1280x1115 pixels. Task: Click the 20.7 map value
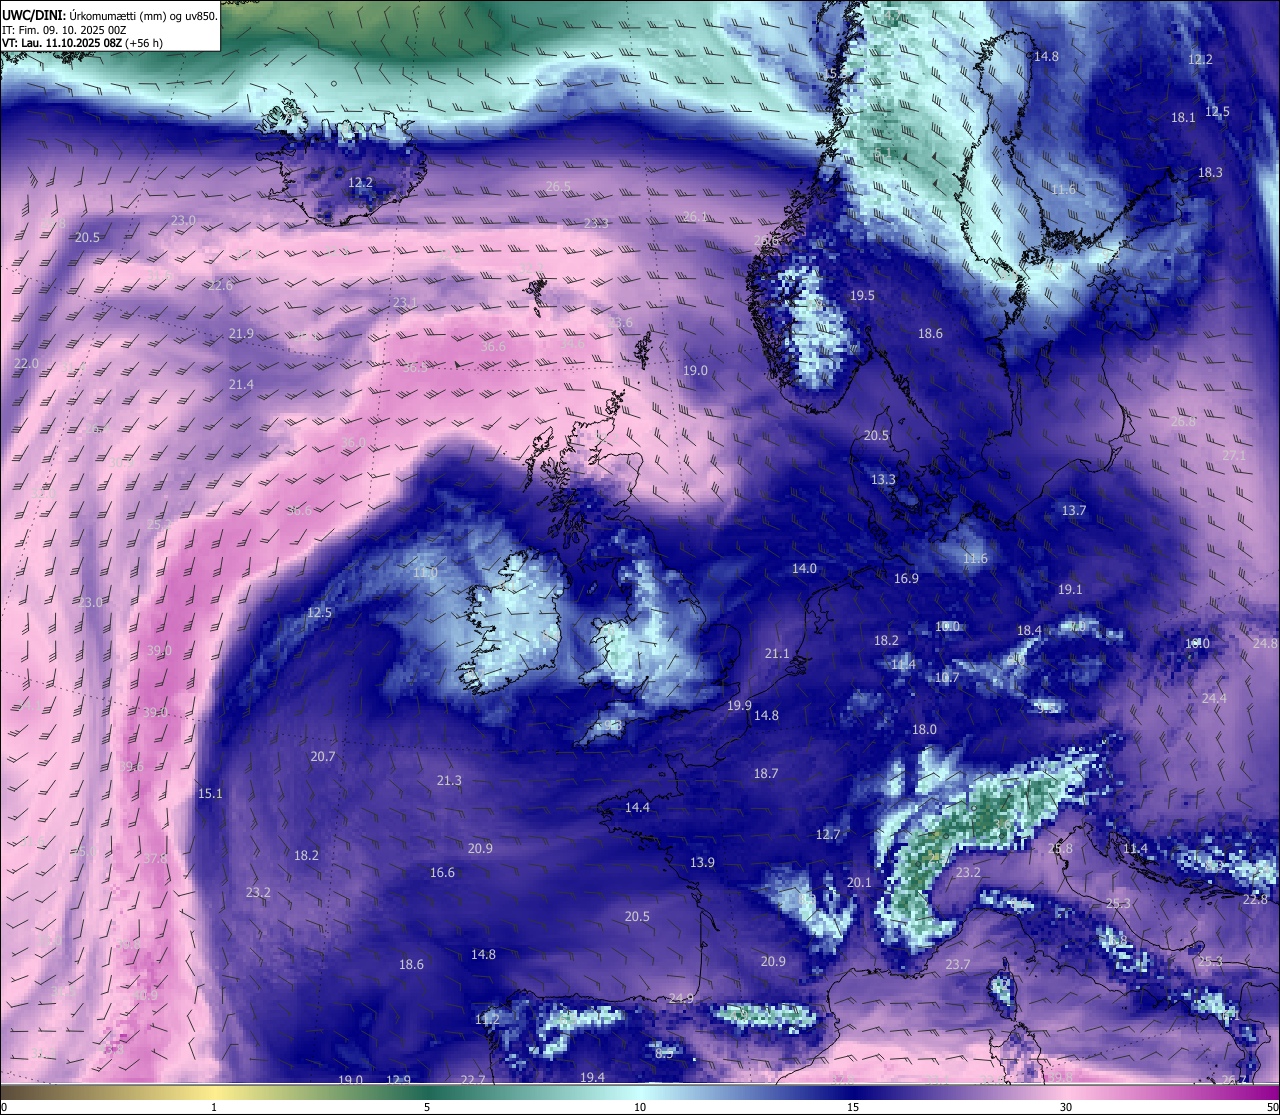(322, 756)
